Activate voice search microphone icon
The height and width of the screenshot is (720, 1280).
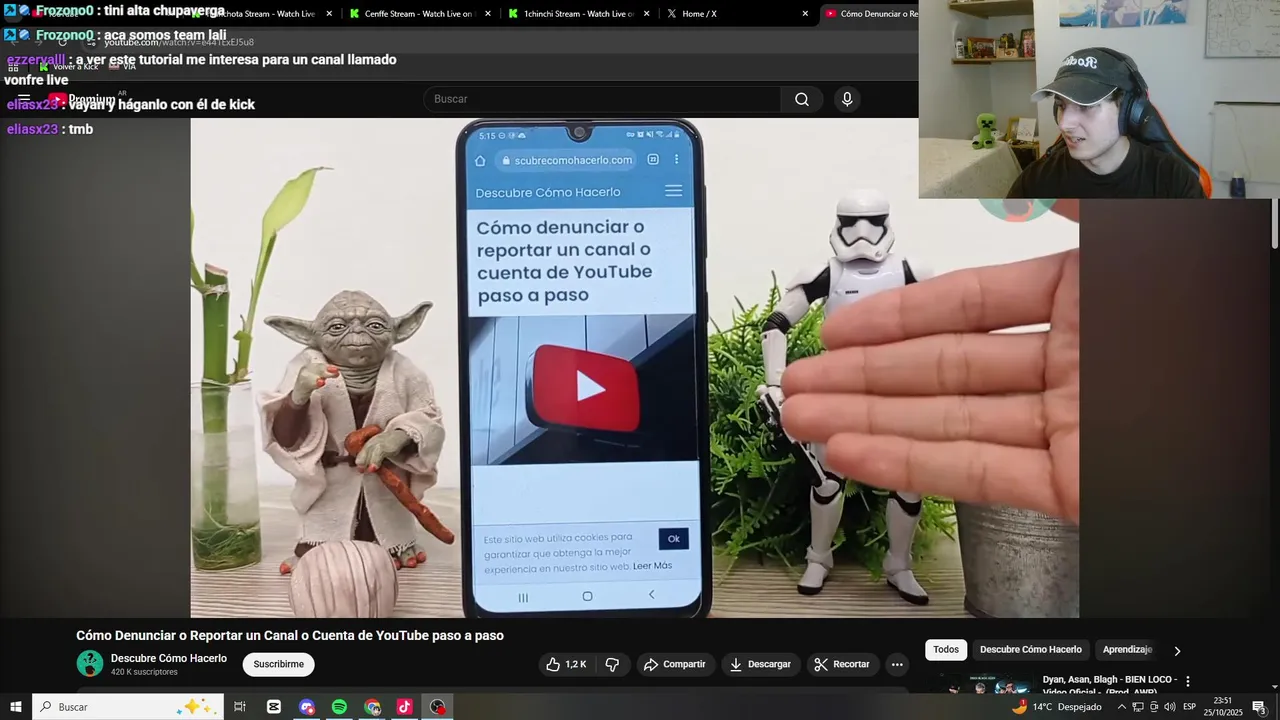[847, 99]
